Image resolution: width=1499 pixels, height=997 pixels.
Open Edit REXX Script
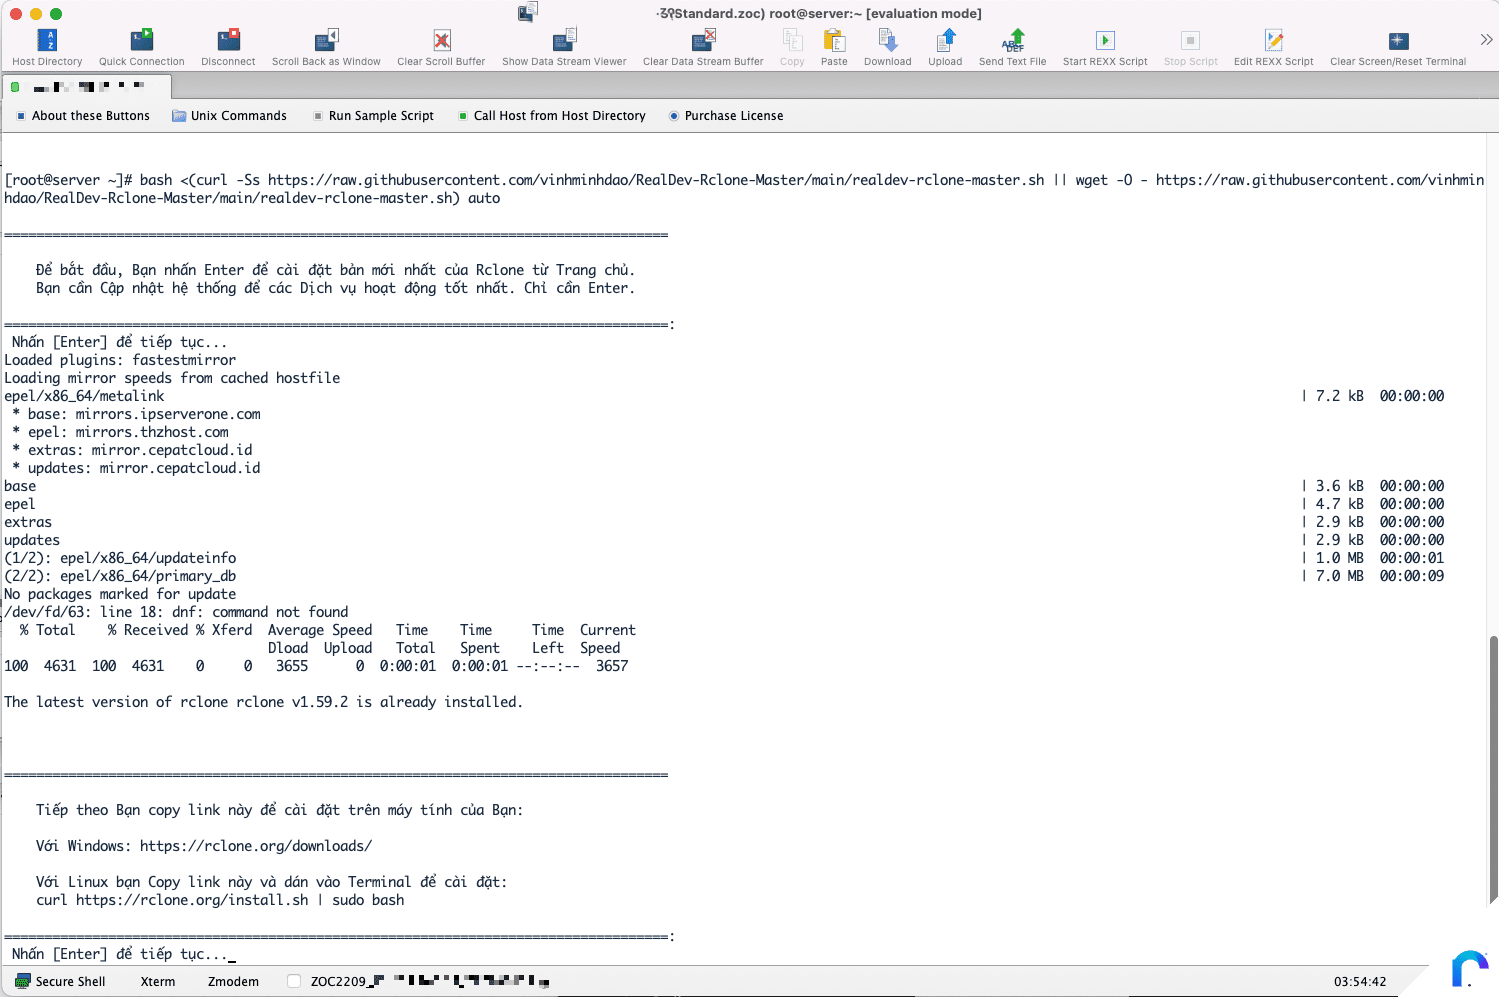coord(1274,47)
